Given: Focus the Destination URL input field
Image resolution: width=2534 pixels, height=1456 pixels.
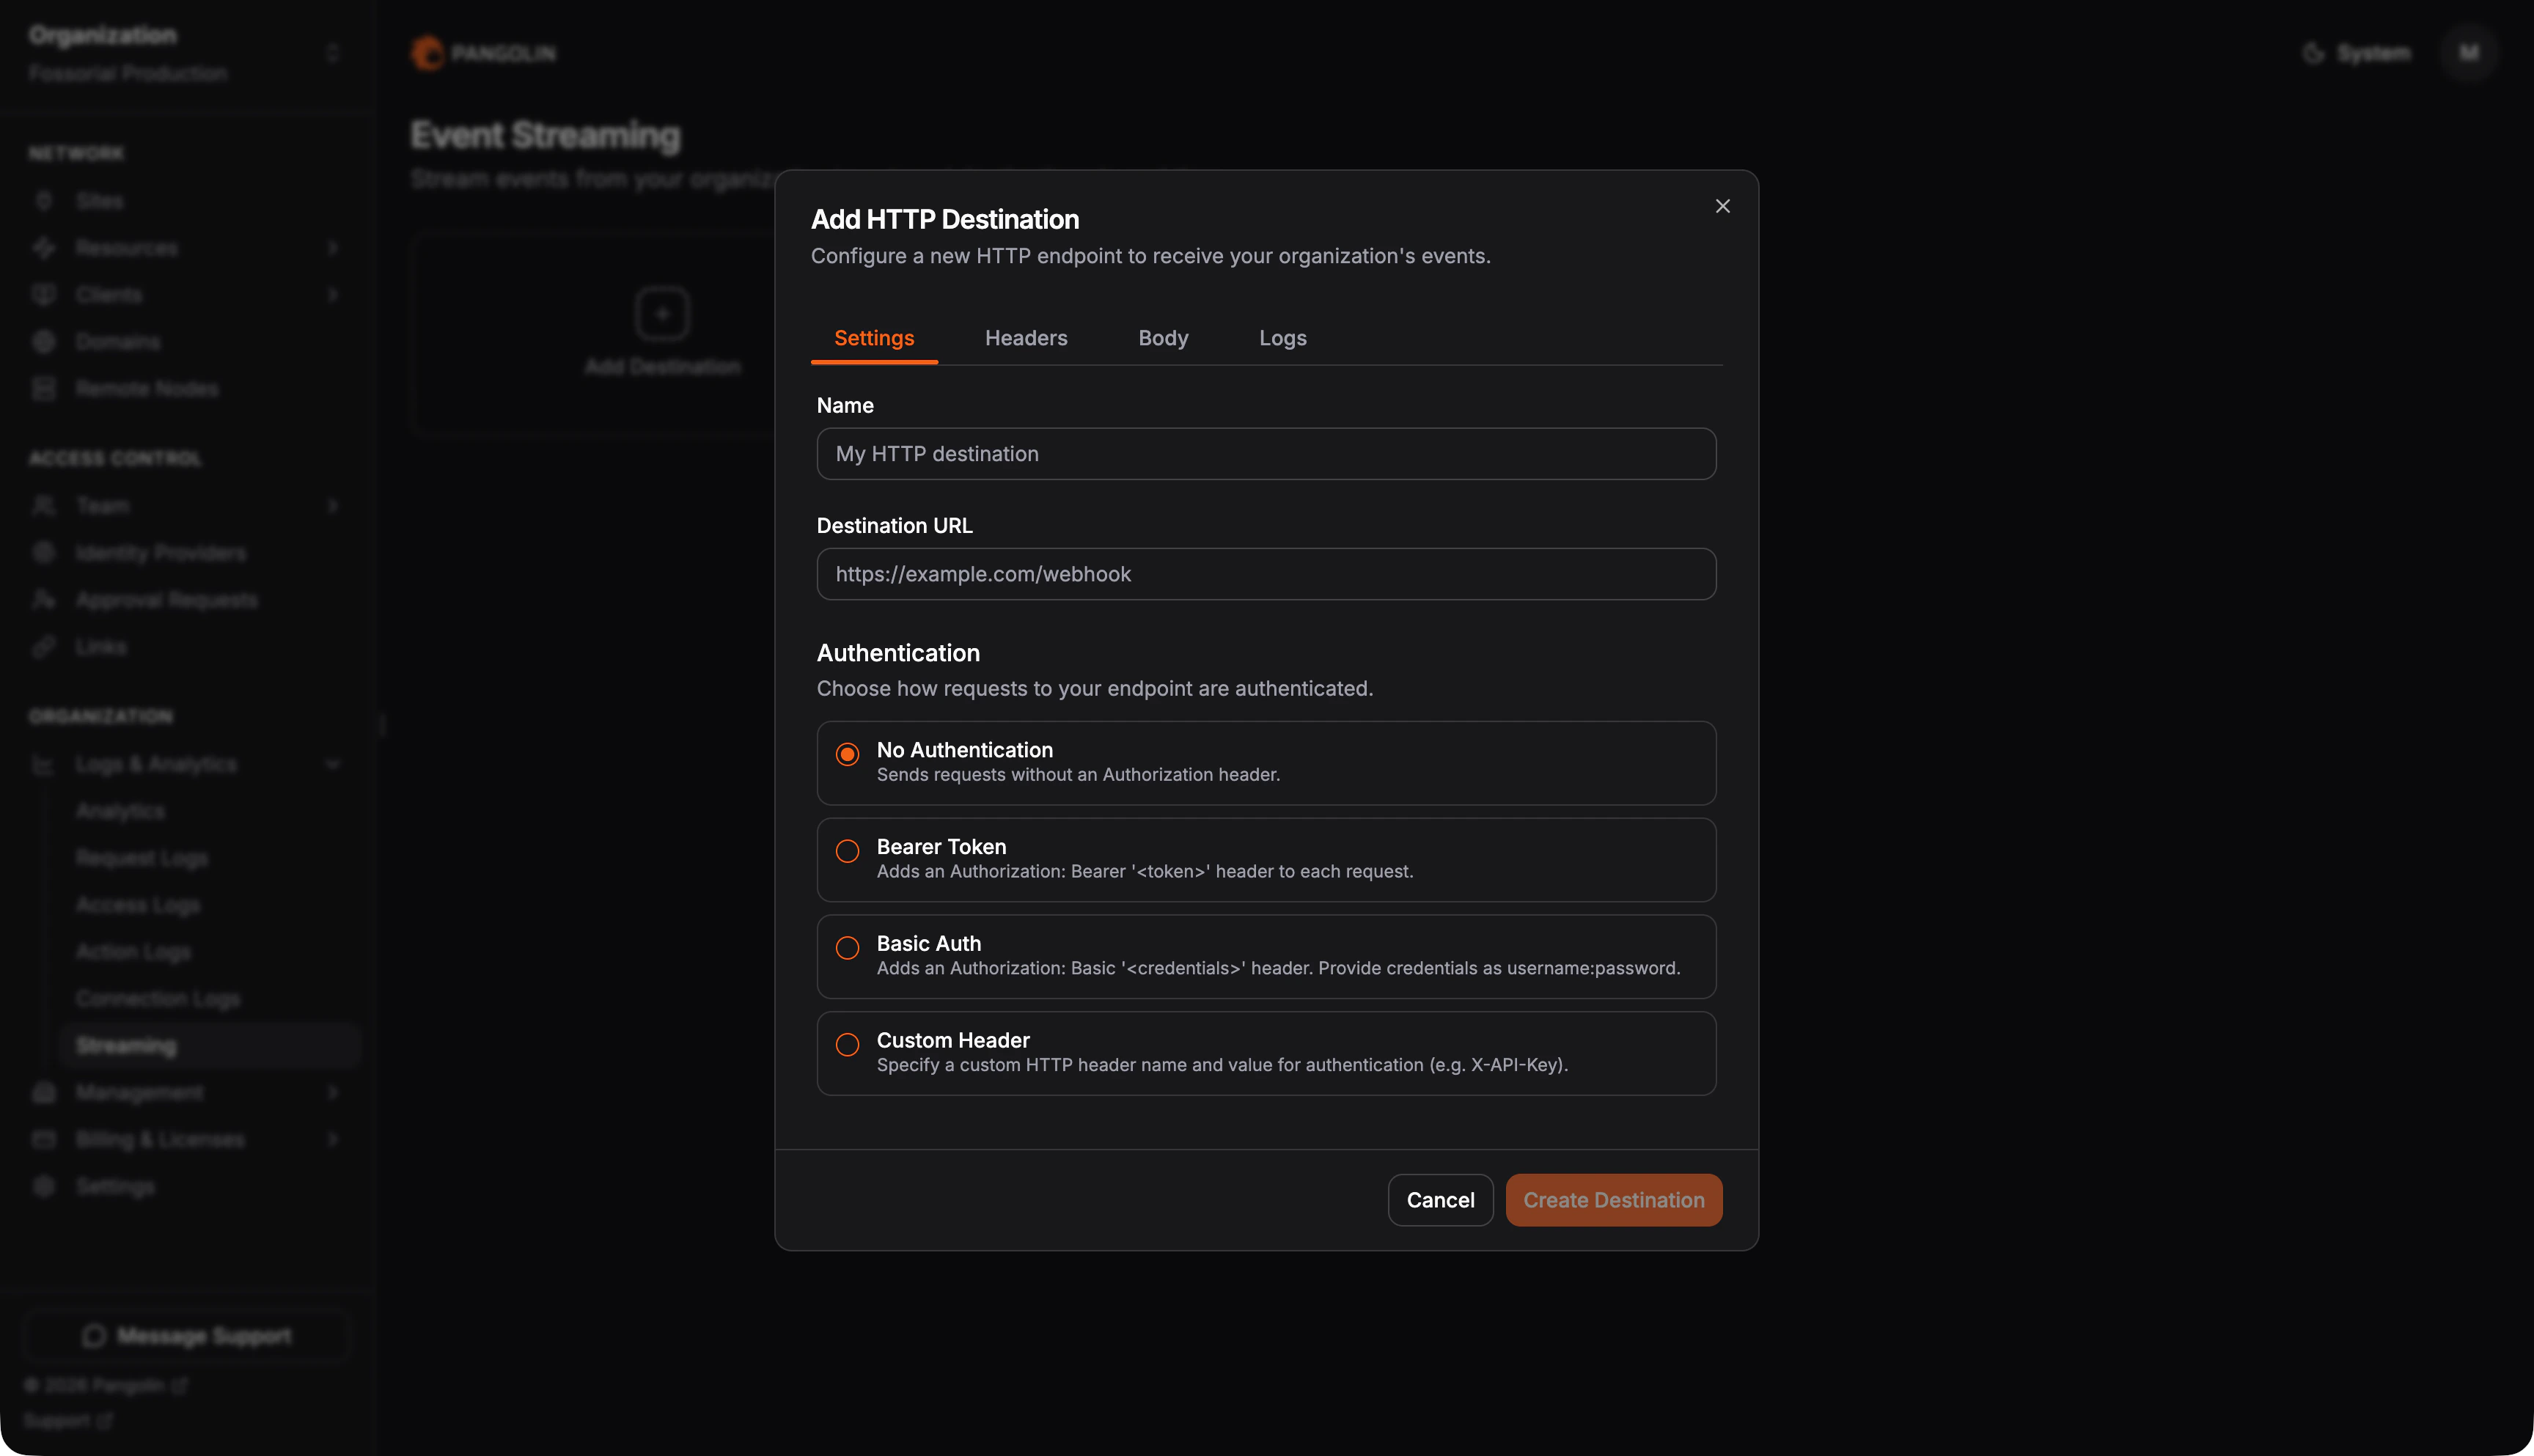Looking at the screenshot, I should 1266,574.
